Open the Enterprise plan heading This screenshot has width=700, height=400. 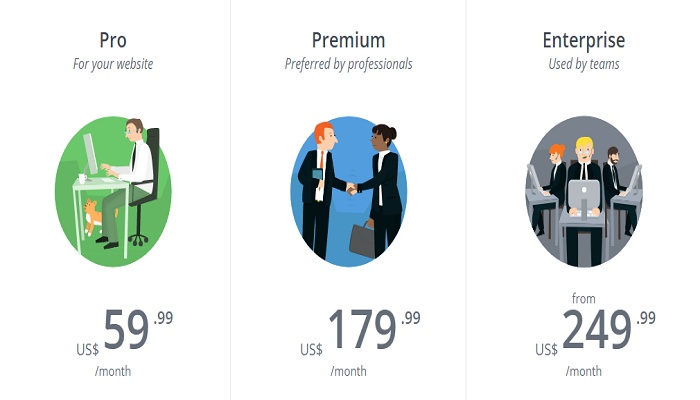(584, 41)
